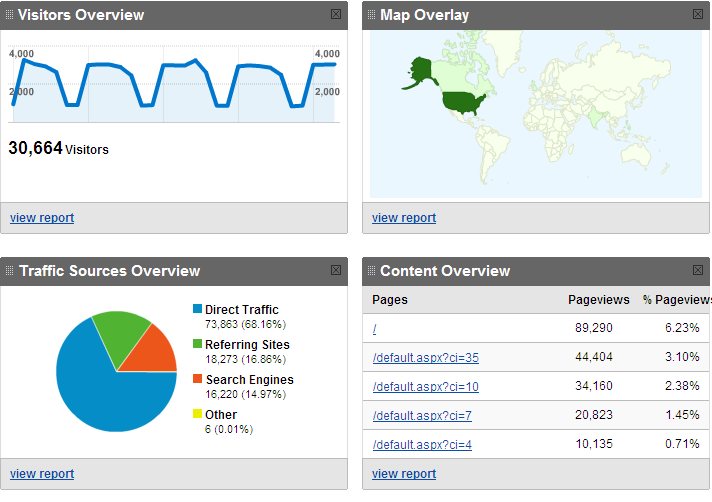Screen dimensions: 712x502
Task: Click the 44,404 pageviews cell
Action: (593, 357)
